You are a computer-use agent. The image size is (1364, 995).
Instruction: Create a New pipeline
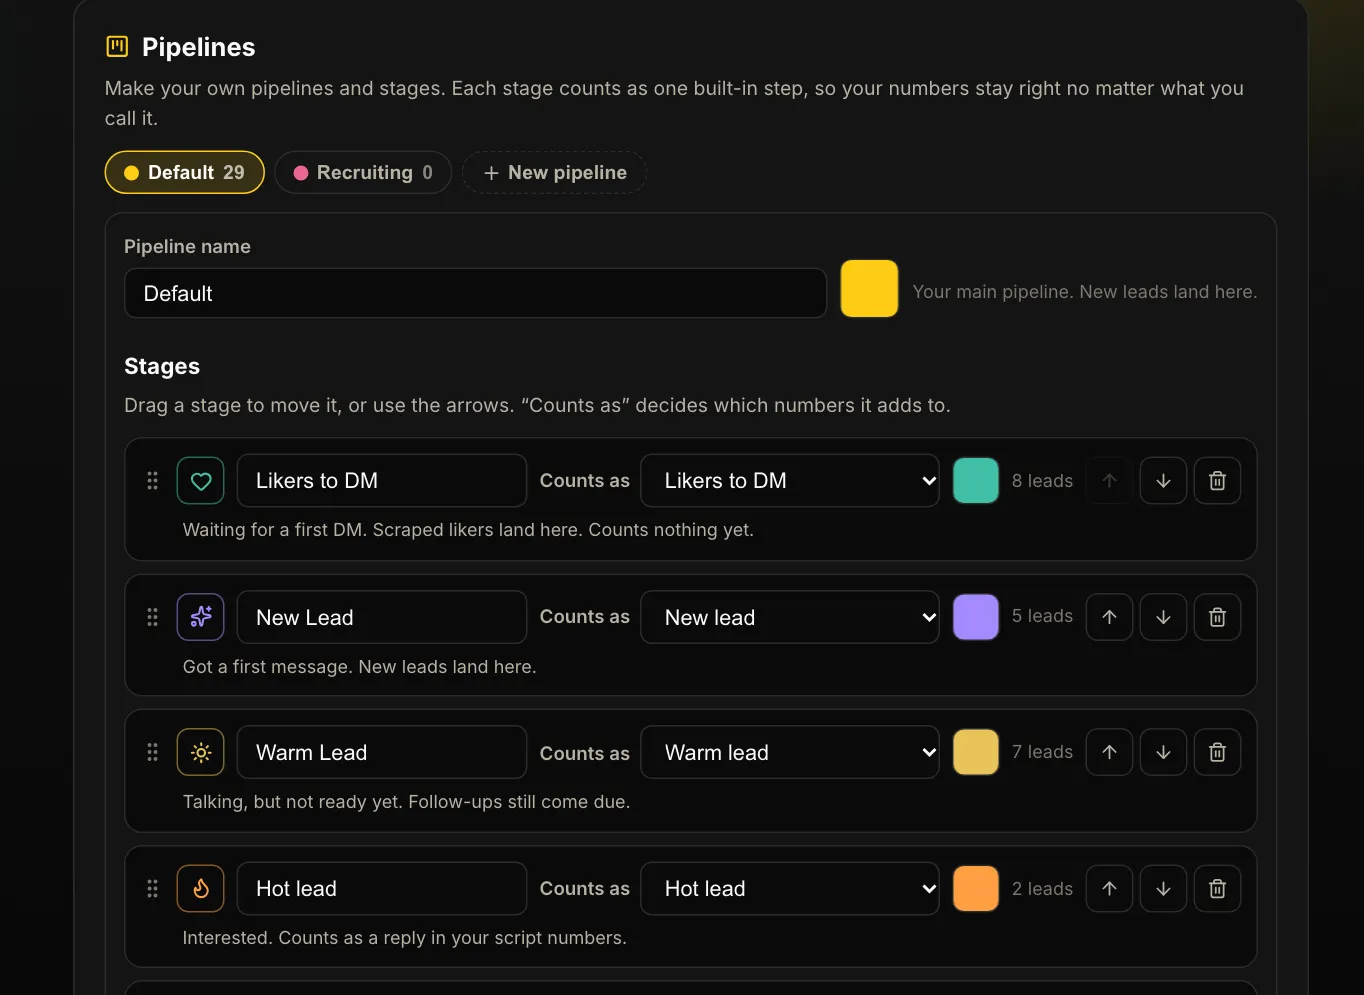(554, 172)
